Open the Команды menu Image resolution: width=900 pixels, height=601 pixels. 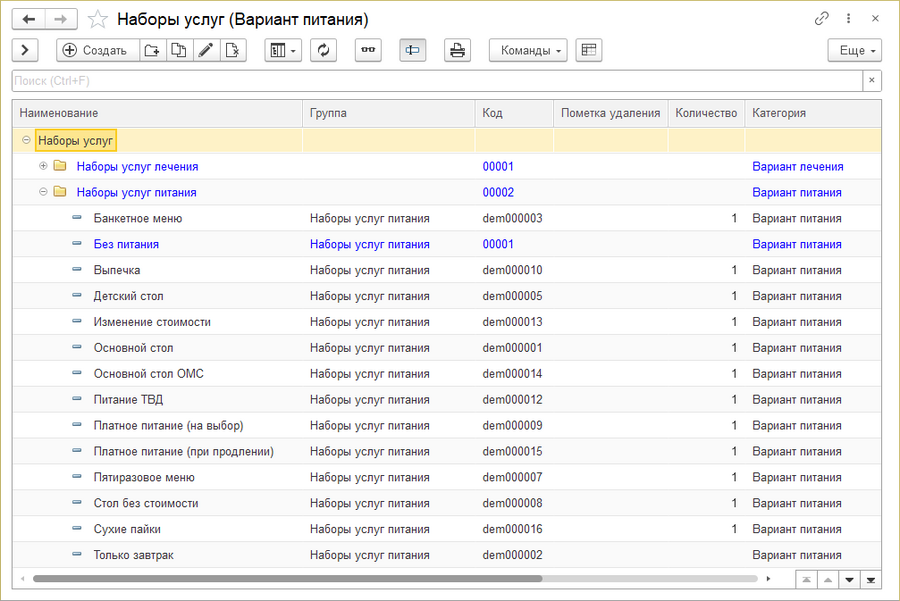click(527, 51)
